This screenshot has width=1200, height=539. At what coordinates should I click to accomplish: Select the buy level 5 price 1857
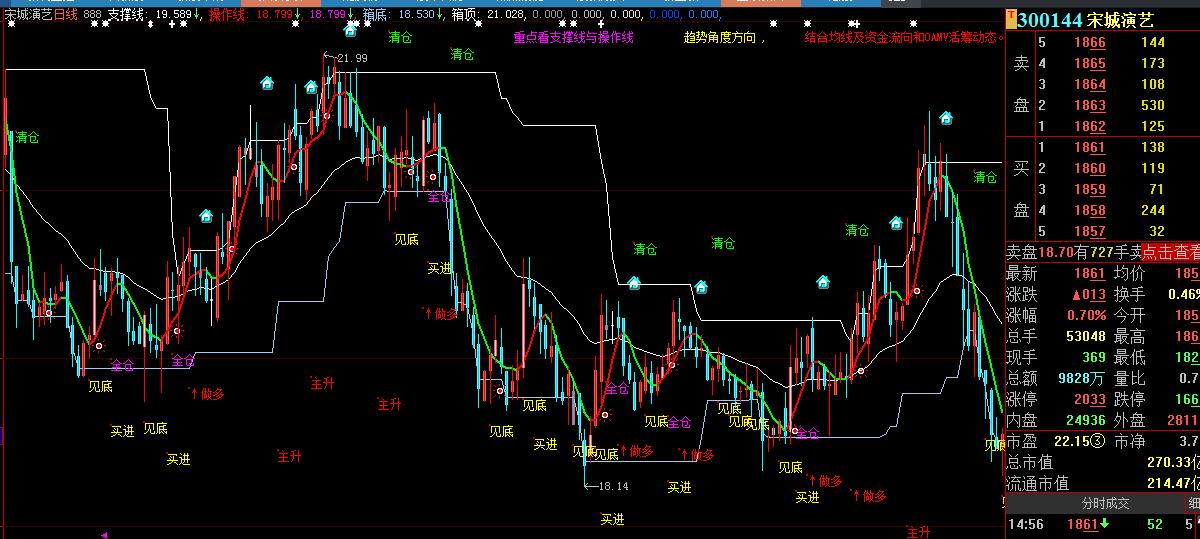coord(1089,232)
